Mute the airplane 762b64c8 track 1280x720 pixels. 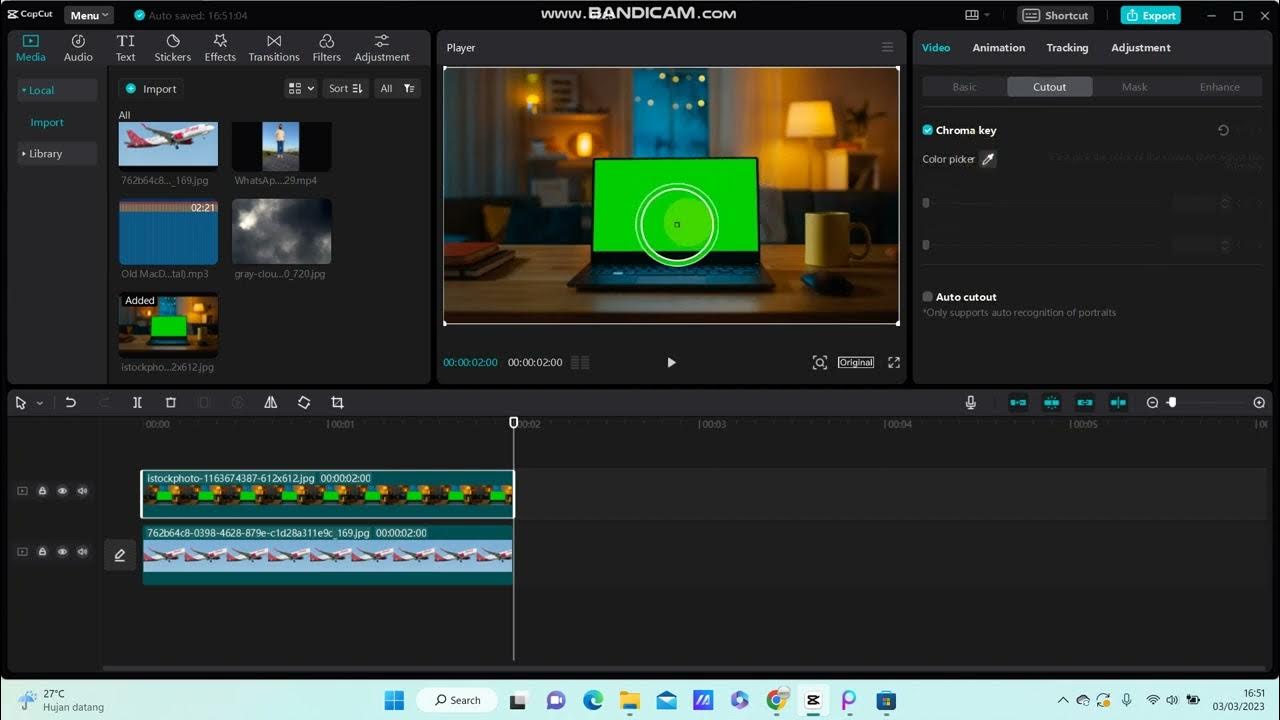[82, 552]
